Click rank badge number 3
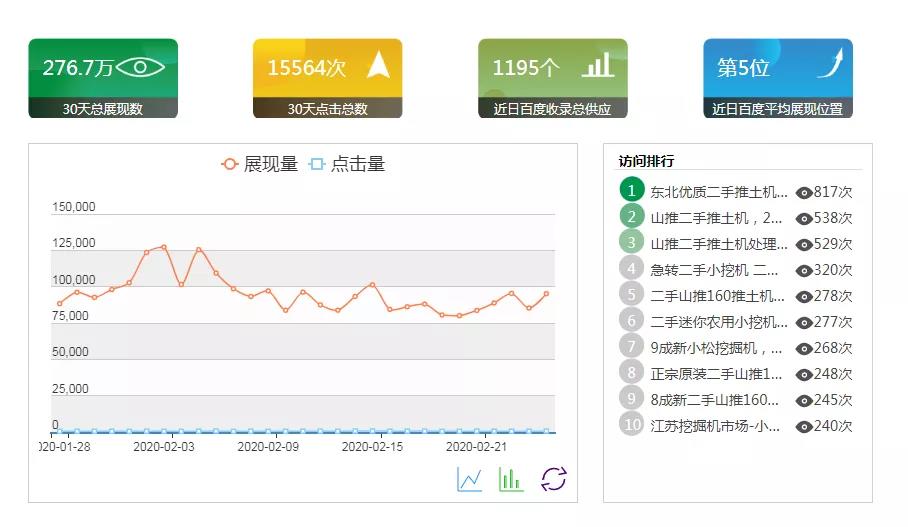 coord(632,242)
